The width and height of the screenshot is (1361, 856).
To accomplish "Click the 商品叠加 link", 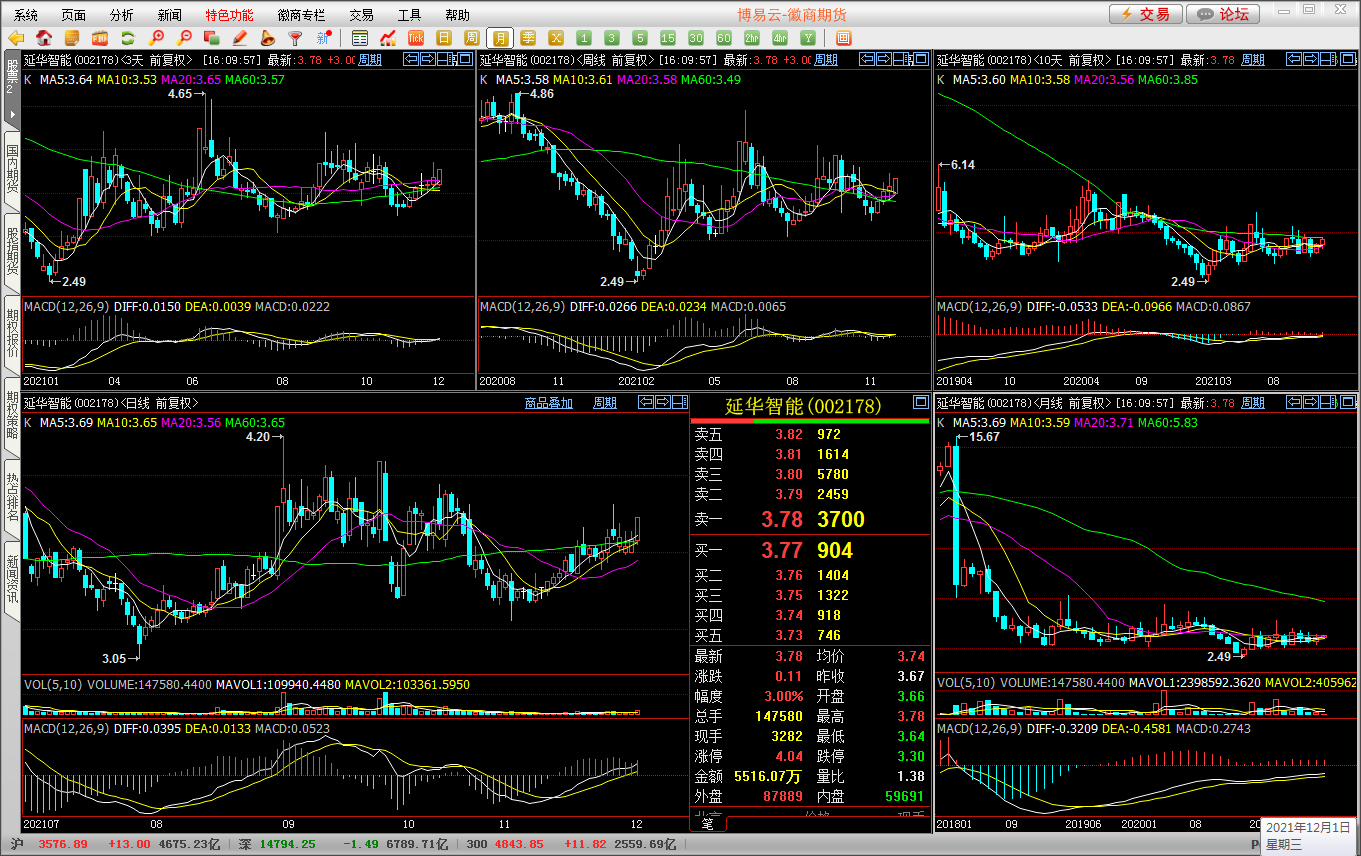I will (549, 403).
